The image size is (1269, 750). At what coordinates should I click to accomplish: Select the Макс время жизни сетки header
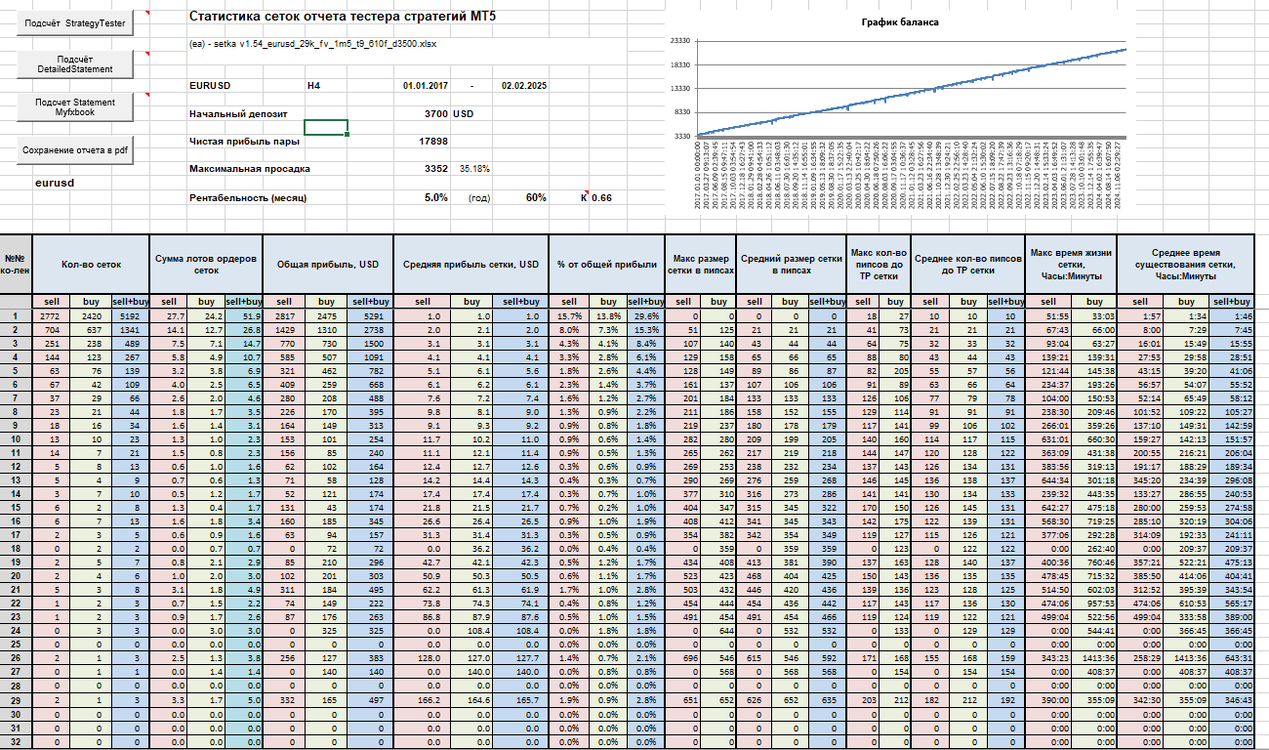click(x=1070, y=264)
